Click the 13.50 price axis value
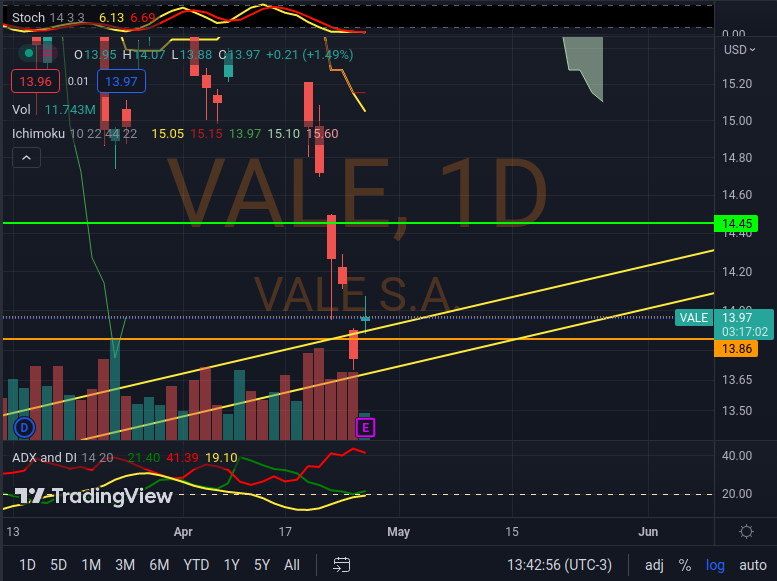The height and width of the screenshot is (581, 777). (737, 411)
